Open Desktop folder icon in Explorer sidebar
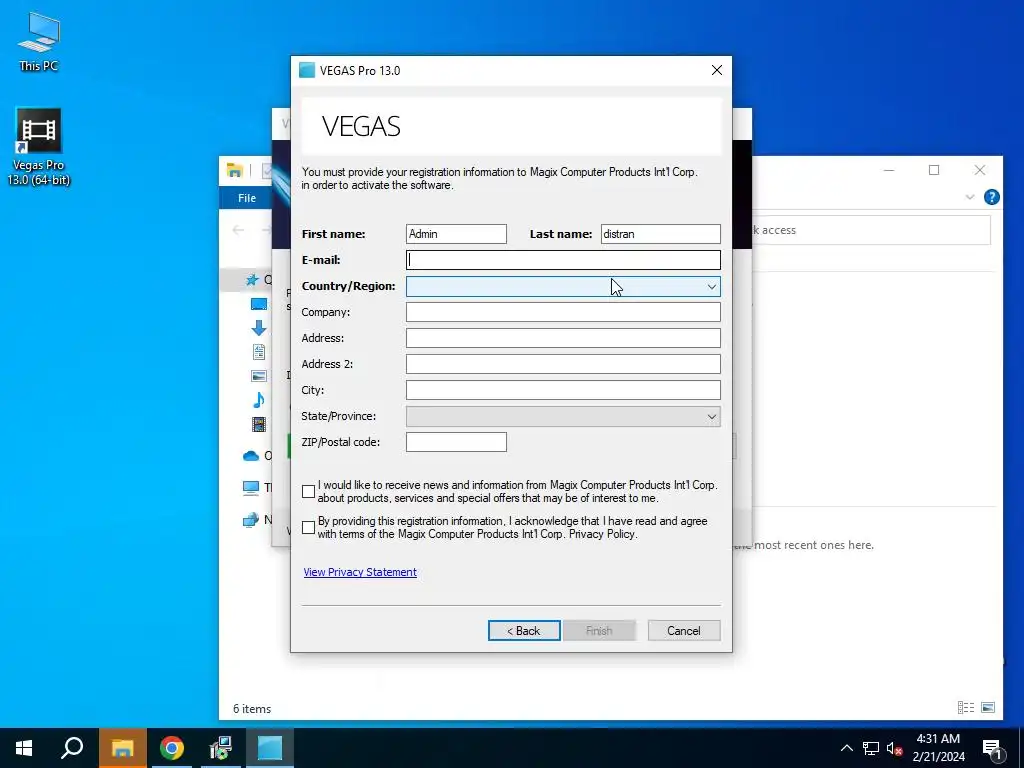This screenshot has width=1024, height=768. tap(259, 304)
